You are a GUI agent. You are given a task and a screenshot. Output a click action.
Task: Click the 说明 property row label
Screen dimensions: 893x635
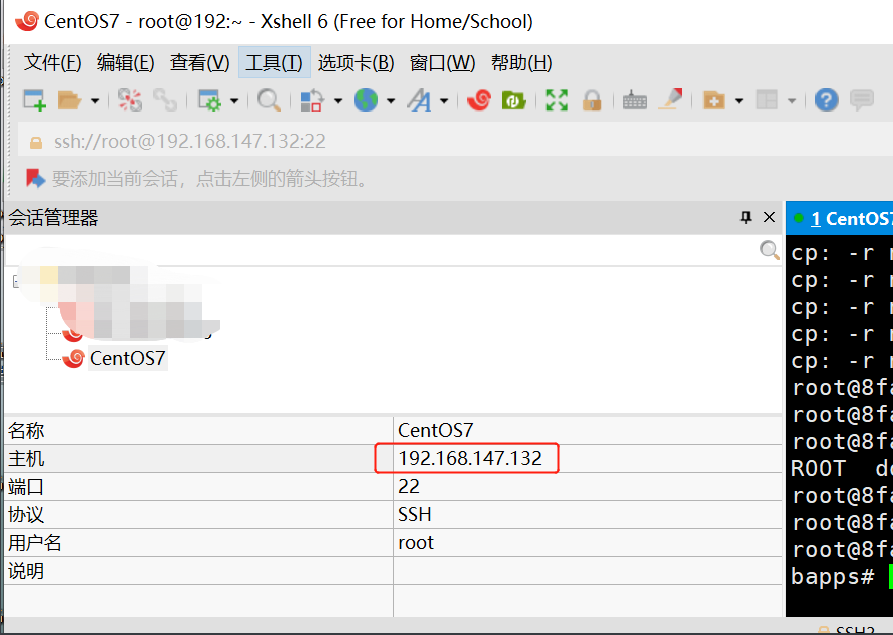tap(26, 571)
